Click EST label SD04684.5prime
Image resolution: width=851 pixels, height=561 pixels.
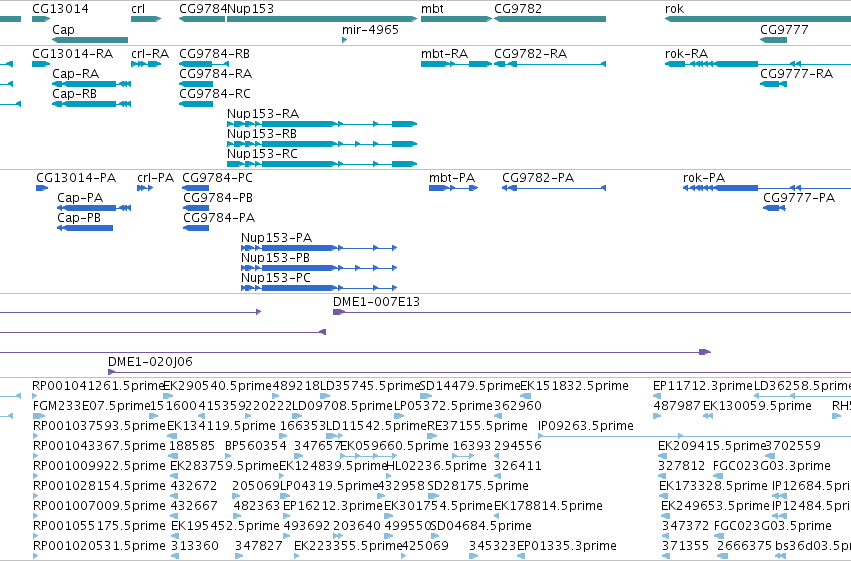click(481, 526)
